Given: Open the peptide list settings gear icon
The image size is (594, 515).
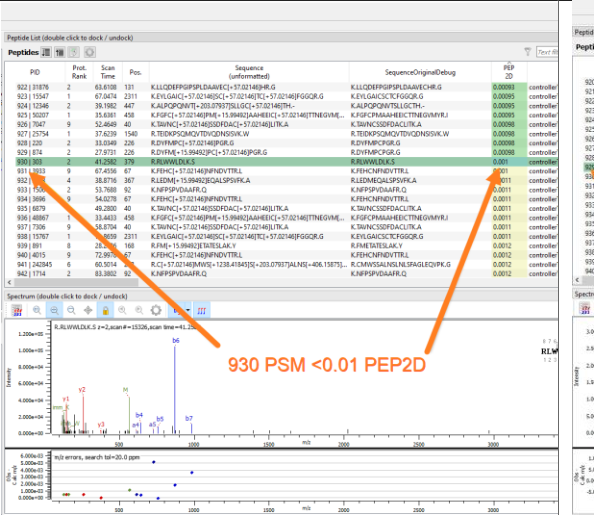Looking at the screenshot, I should click(90, 52).
